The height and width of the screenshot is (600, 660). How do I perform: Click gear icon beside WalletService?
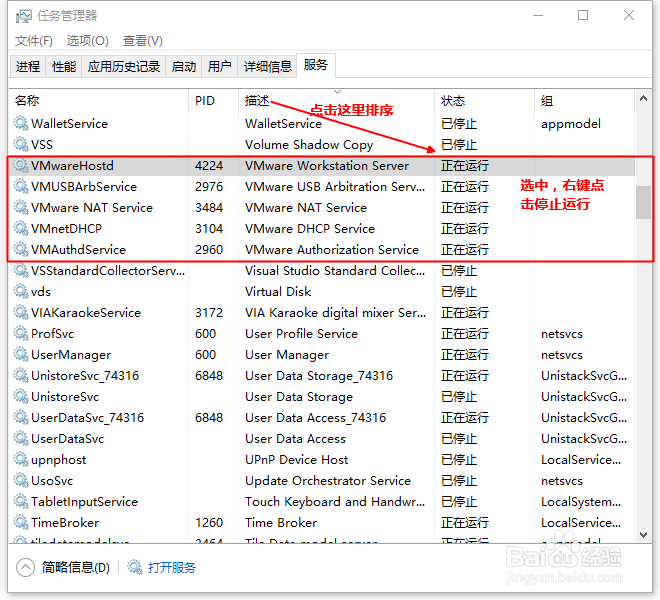click(x=21, y=123)
